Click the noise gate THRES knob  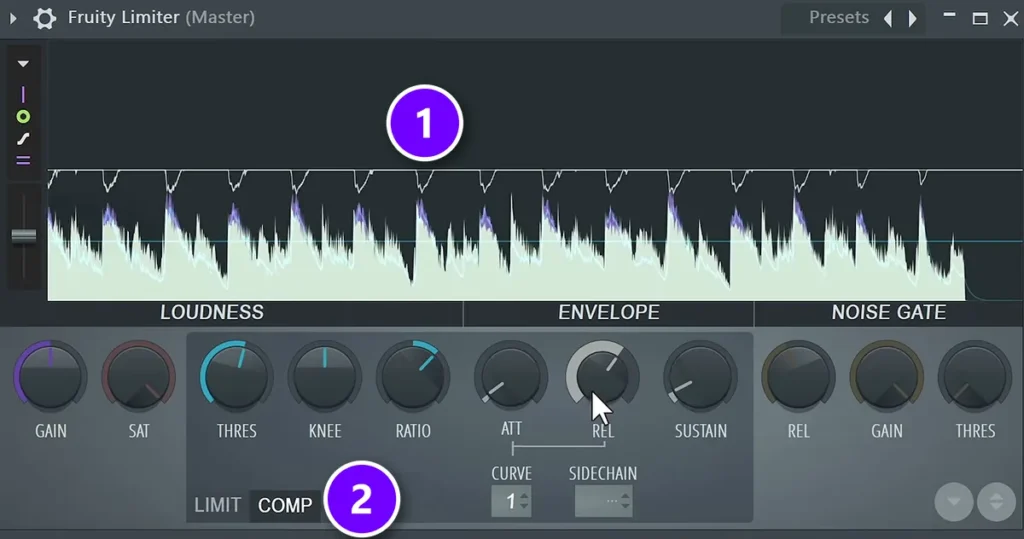[974, 377]
